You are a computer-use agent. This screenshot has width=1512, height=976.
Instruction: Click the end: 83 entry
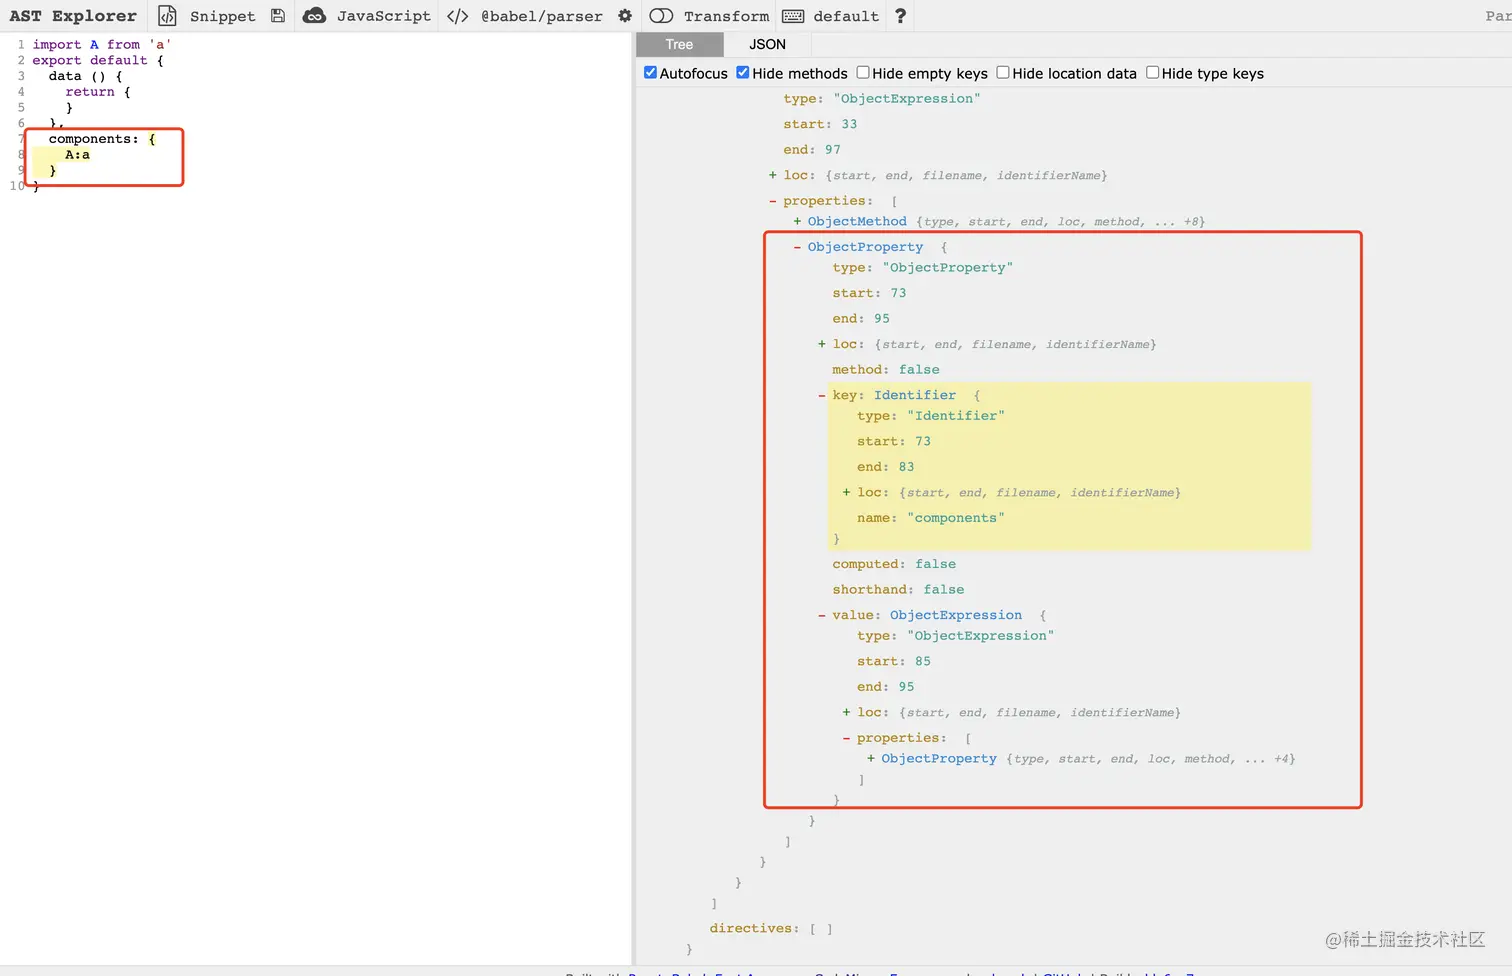tap(885, 467)
